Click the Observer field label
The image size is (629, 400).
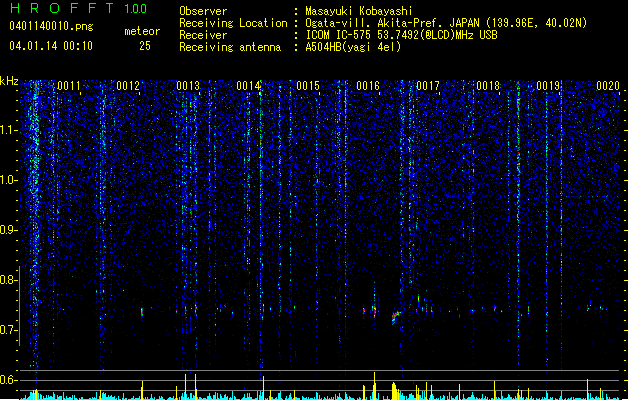(203, 11)
